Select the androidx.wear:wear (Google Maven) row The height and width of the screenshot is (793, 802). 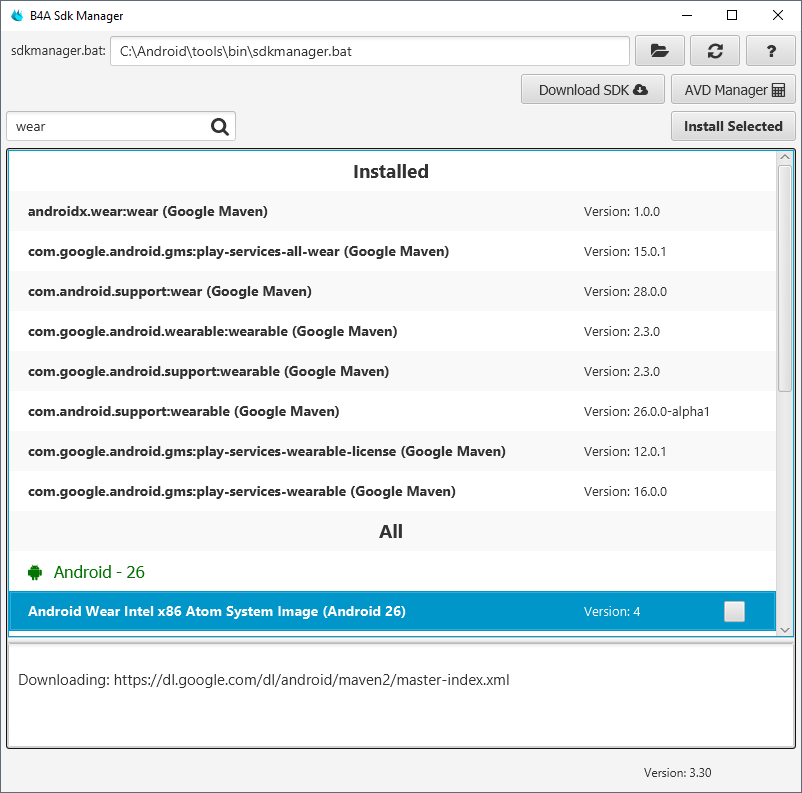pos(392,211)
